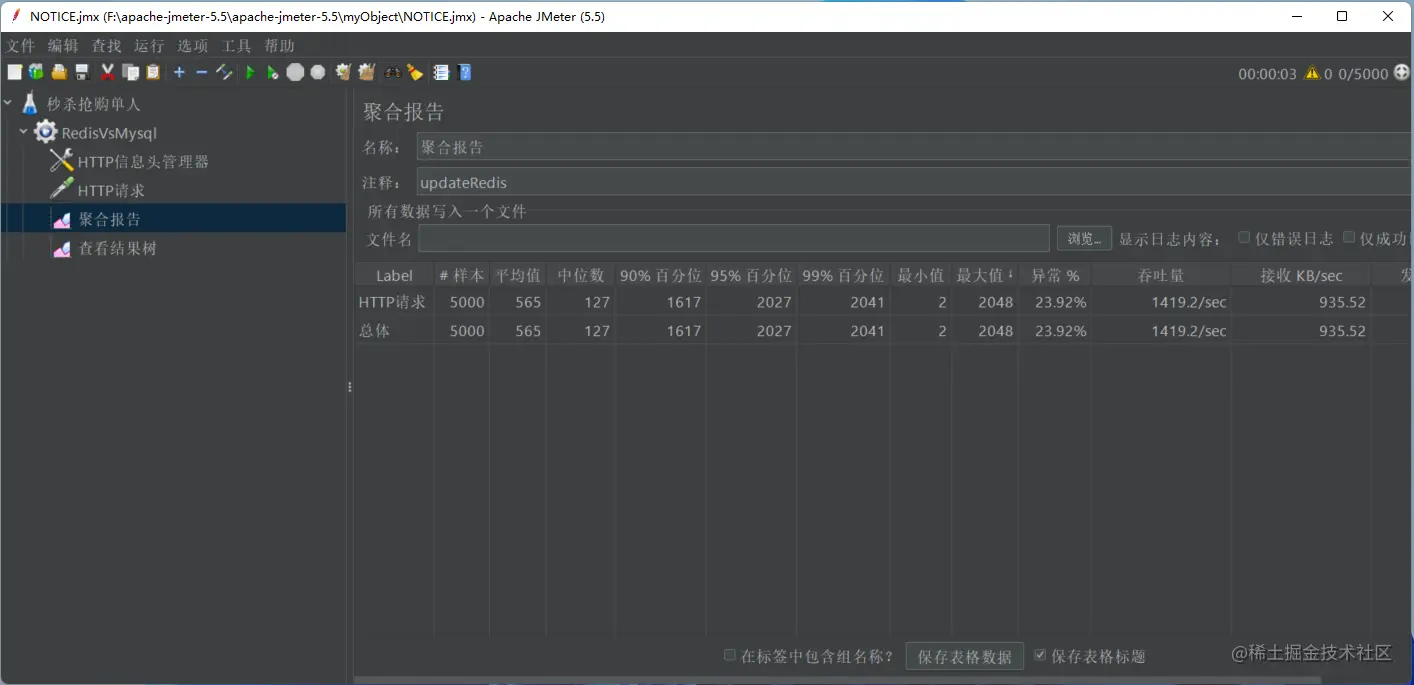This screenshot has height=685, width=1414.
Task: Select the HTTP请求 tree item
Action: click(x=111, y=190)
